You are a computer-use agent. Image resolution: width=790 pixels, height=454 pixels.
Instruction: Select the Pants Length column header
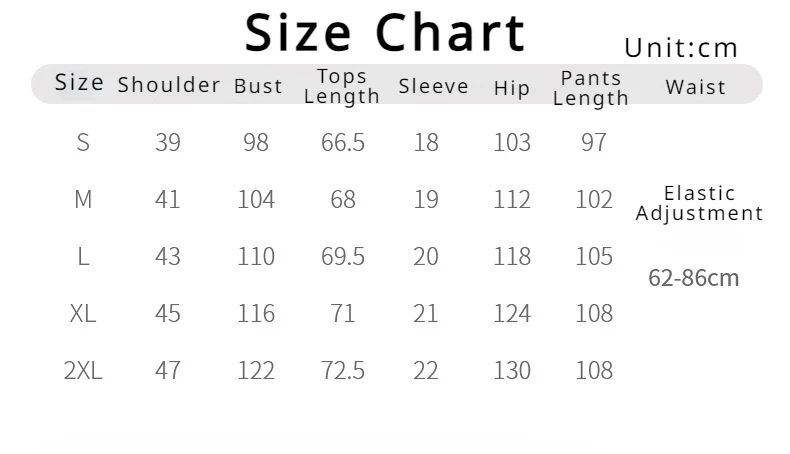591,88
